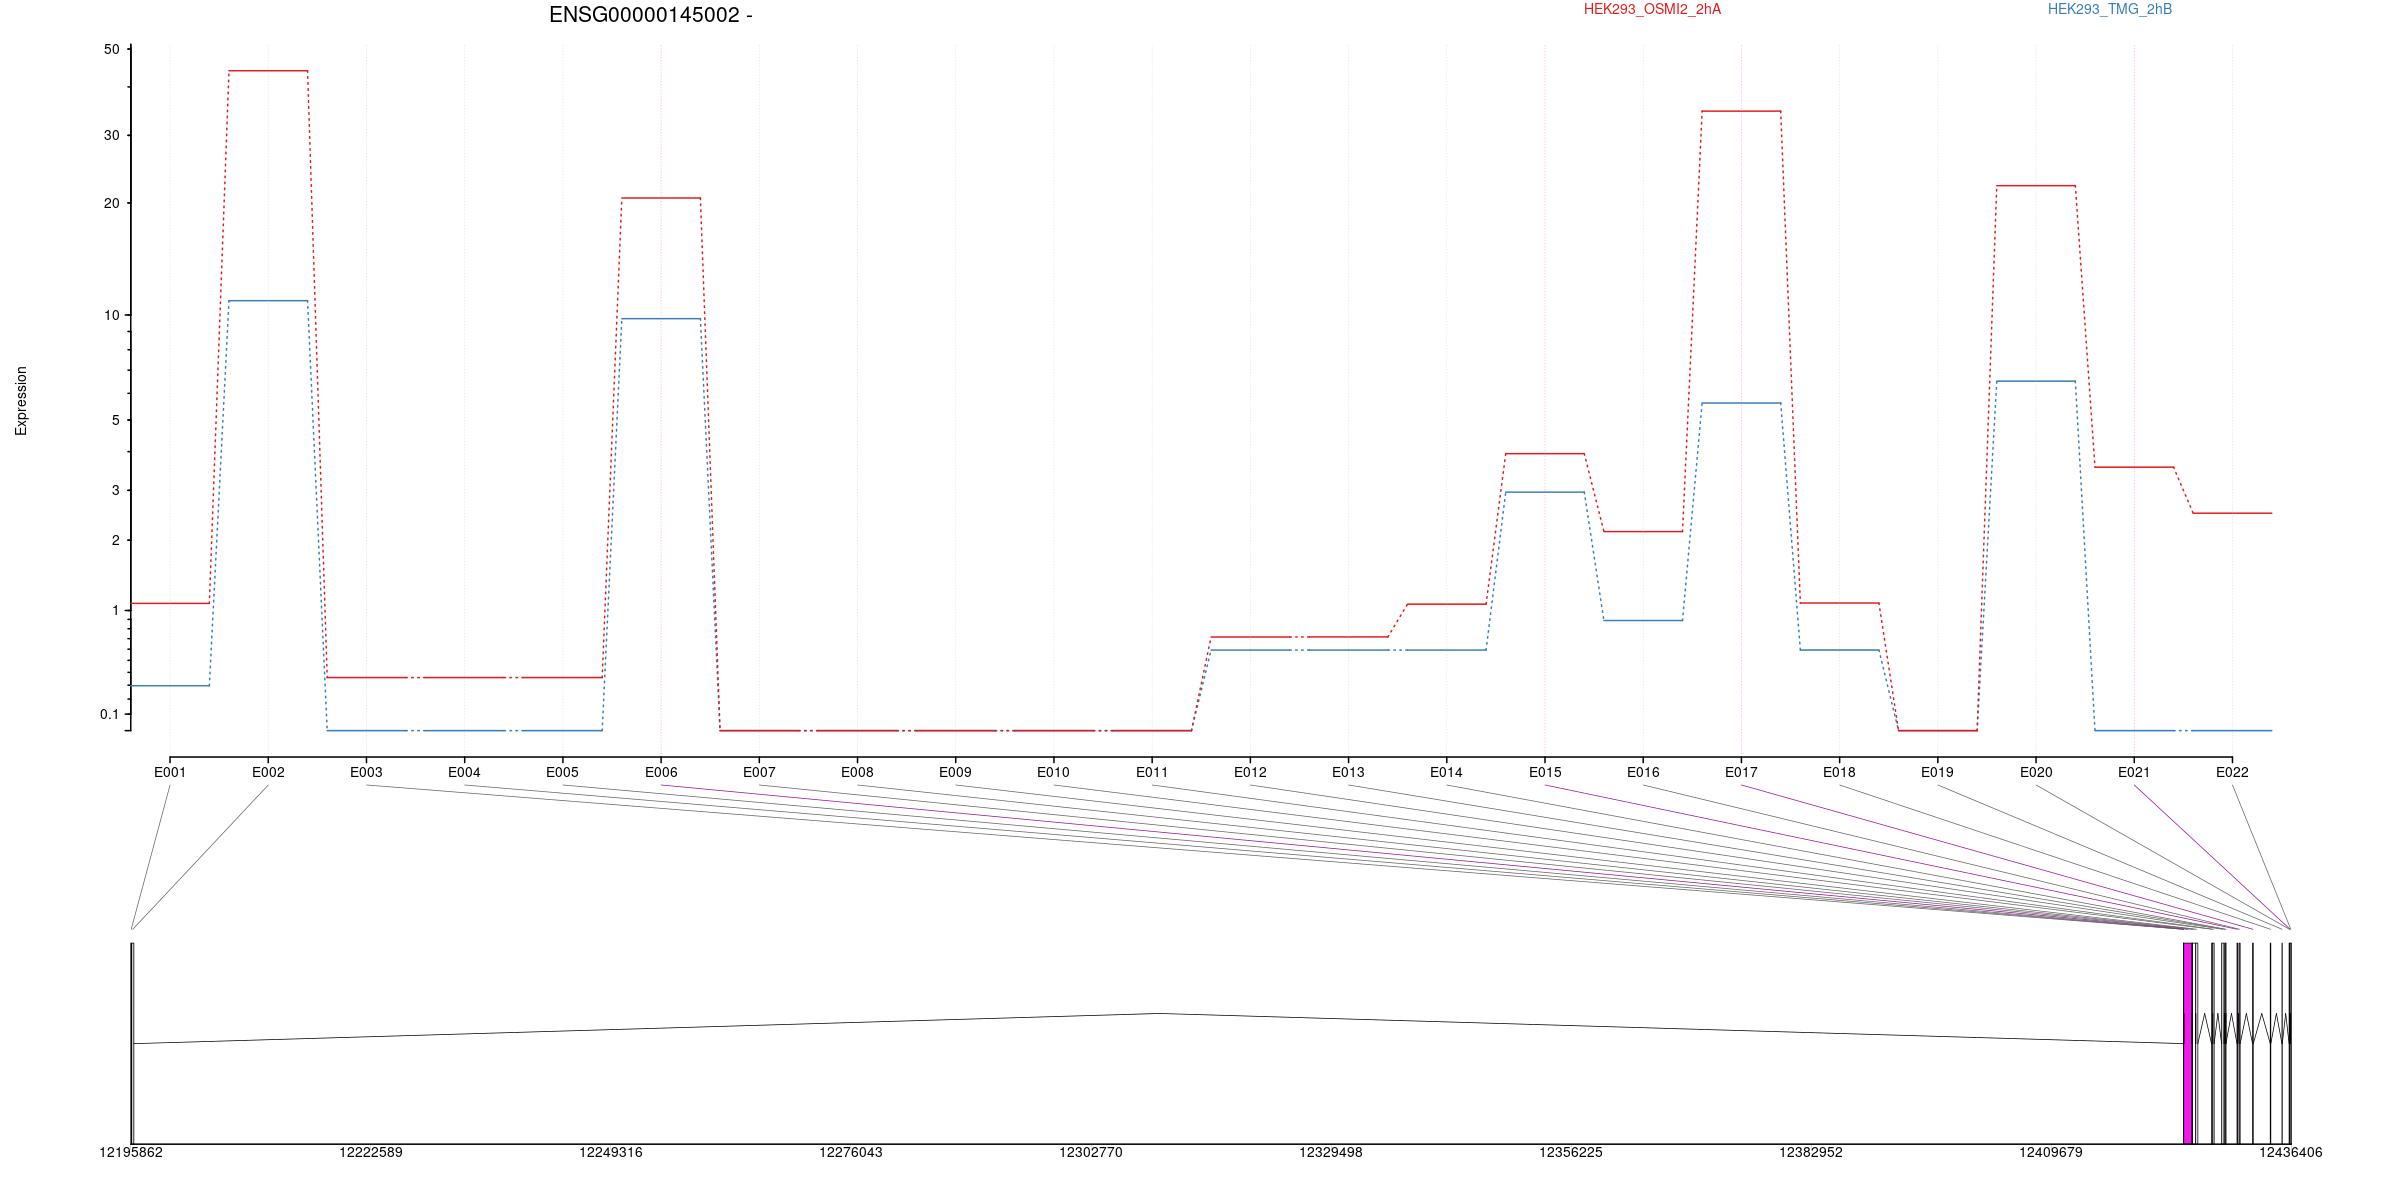Image resolution: width=2400 pixels, height=1200 pixels.
Task: Click exon label E005
Action: [562, 772]
